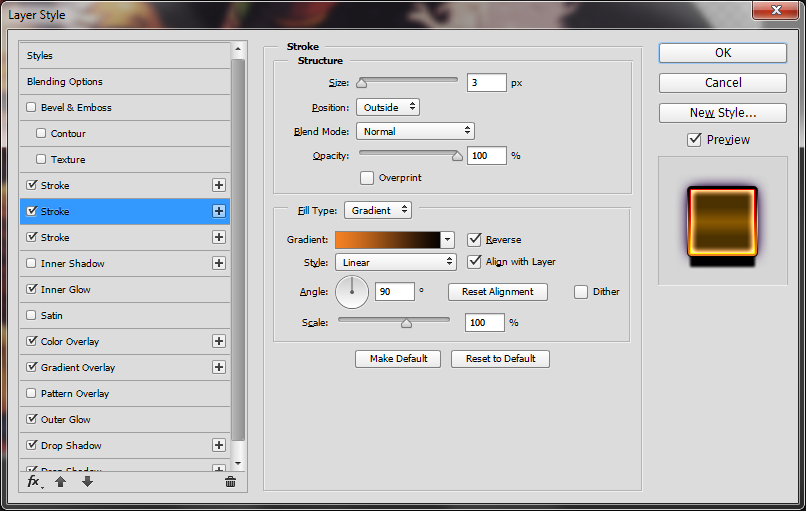The image size is (806, 511).
Task: Click the Size slider handle
Action: [x=362, y=83]
